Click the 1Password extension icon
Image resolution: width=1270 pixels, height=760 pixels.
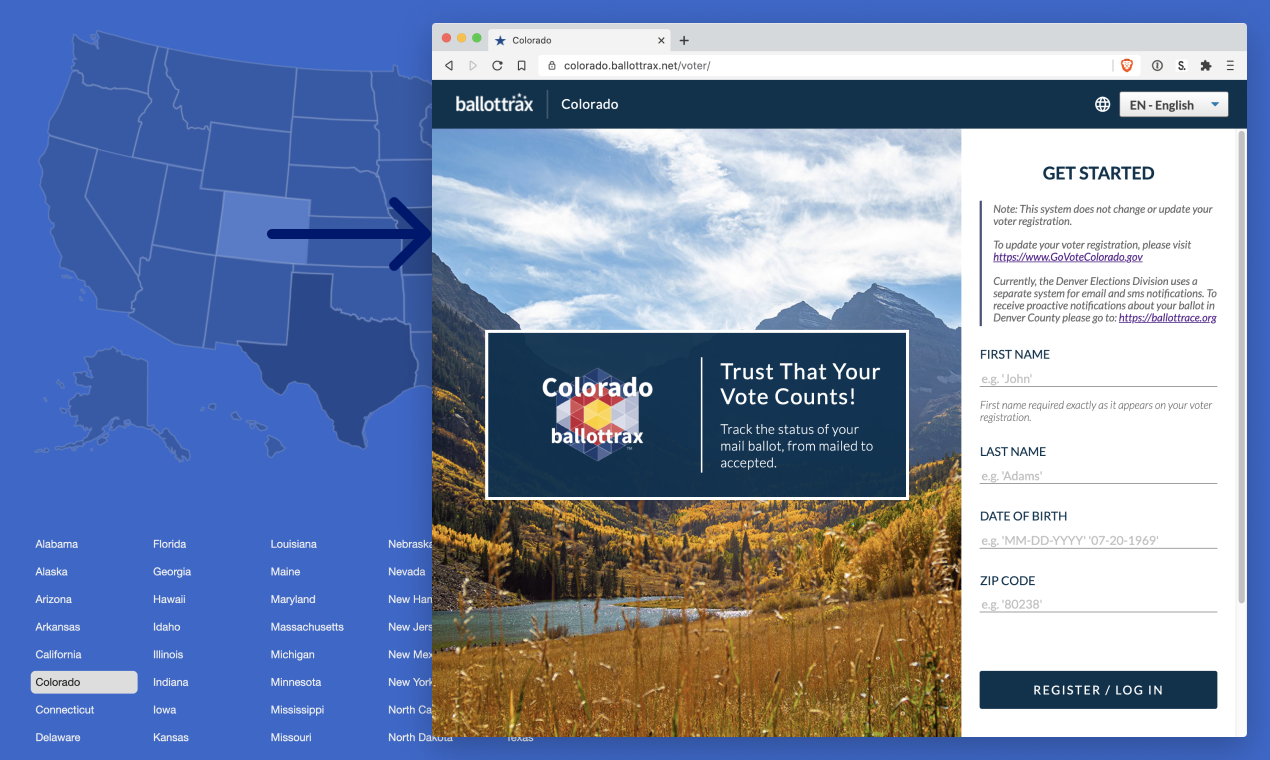click(x=1157, y=66)
